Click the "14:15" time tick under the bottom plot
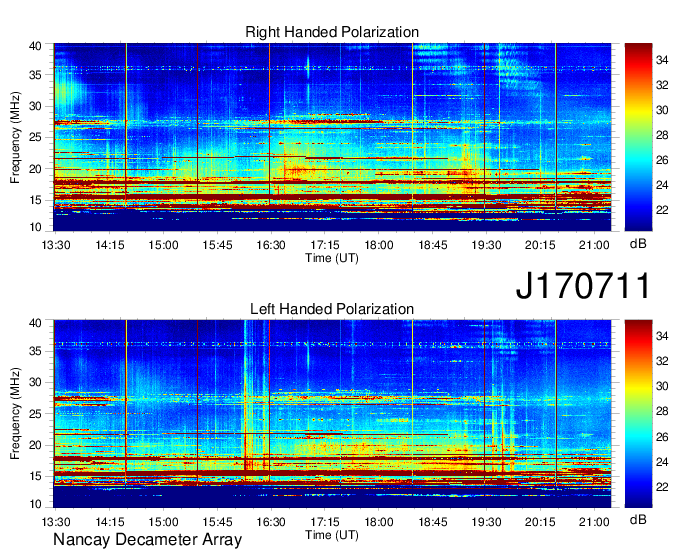Image resolution: width=680 pixels, height=552 pixels. [x=110, y=522]
